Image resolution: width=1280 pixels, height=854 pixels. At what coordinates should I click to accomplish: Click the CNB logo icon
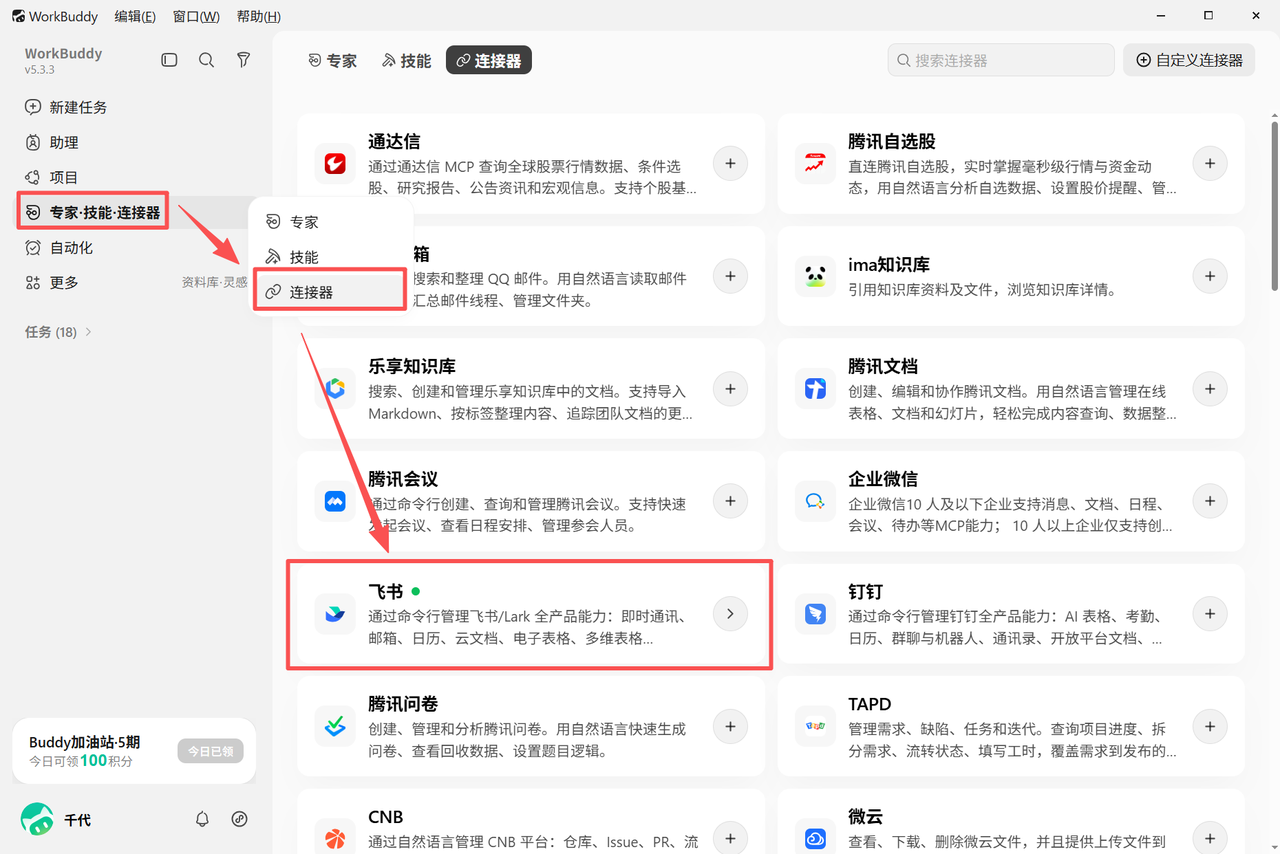tap(335, 838)
